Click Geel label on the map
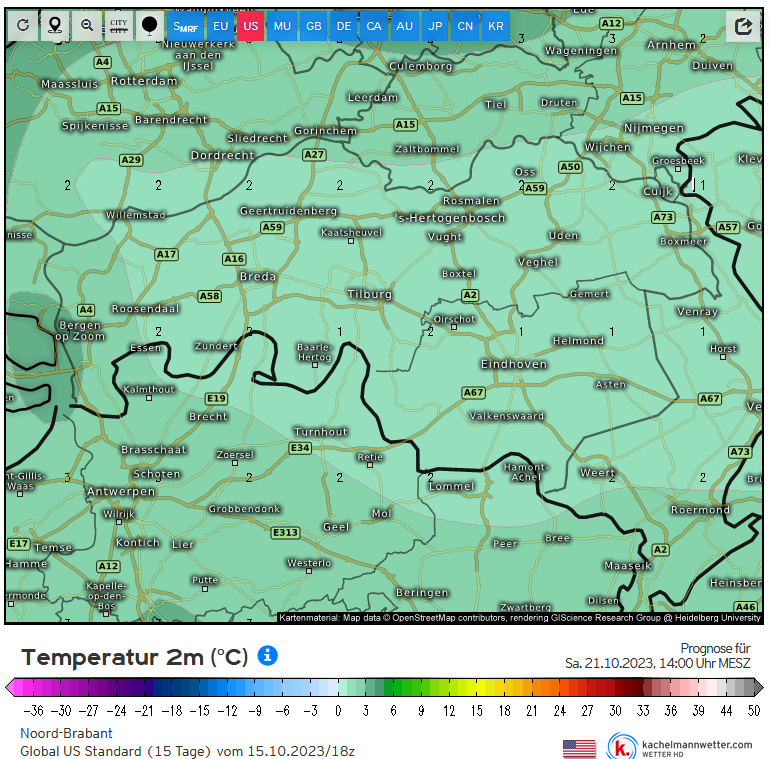 pos(336,527)
